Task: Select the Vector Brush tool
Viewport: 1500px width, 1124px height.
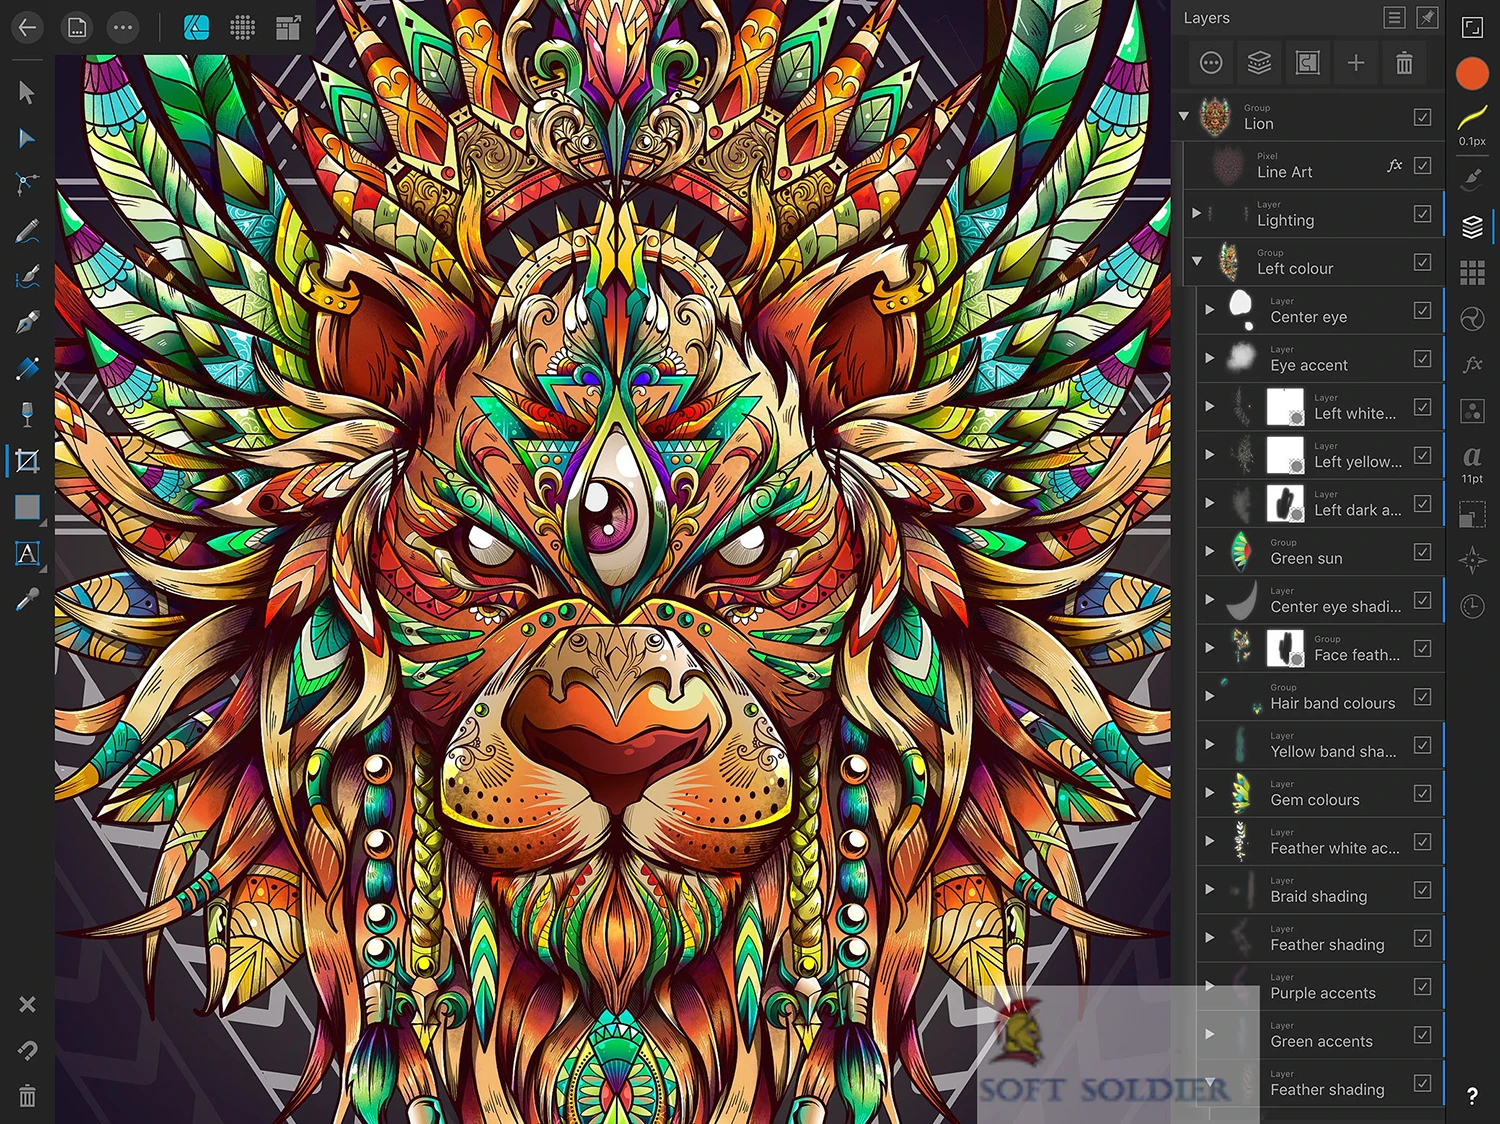Action: pos(27,276)
